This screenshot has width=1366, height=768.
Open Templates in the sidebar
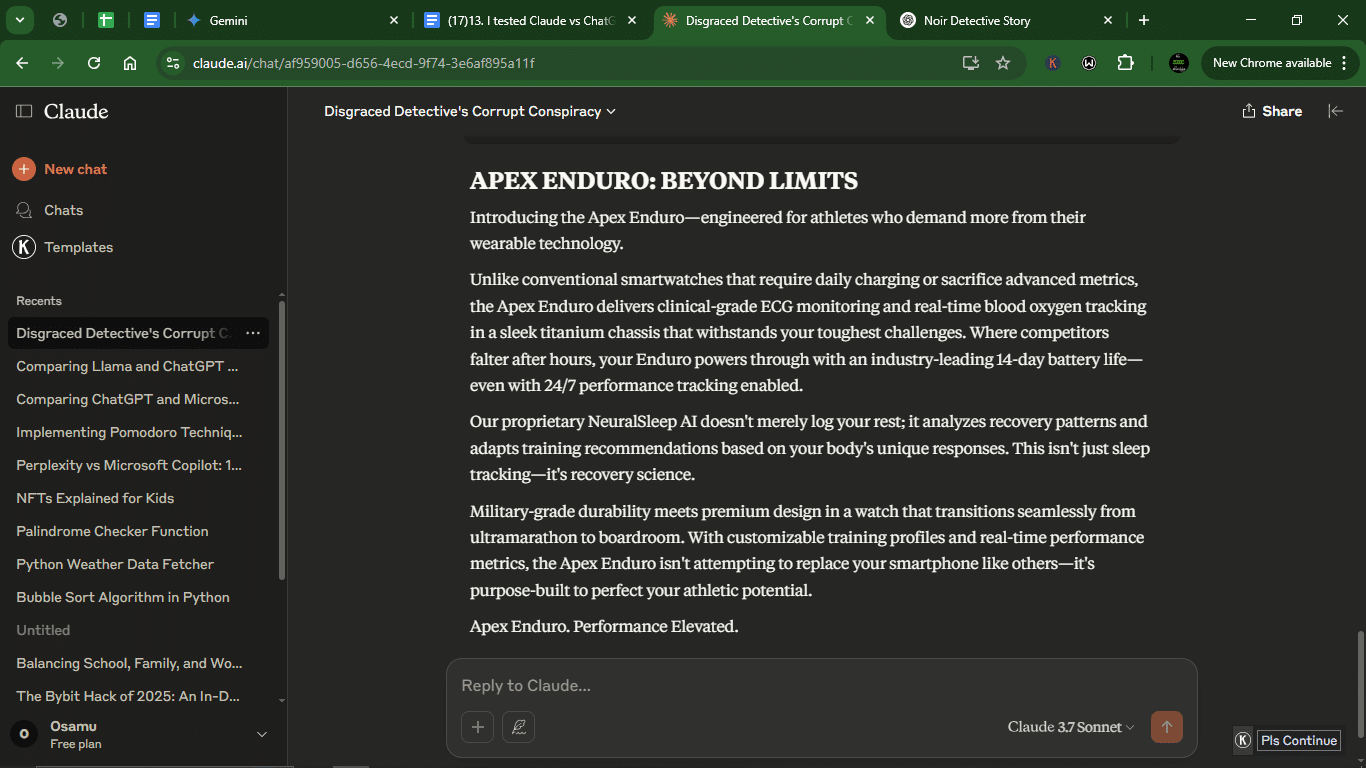pyautogui.click(x=63, y=247)
